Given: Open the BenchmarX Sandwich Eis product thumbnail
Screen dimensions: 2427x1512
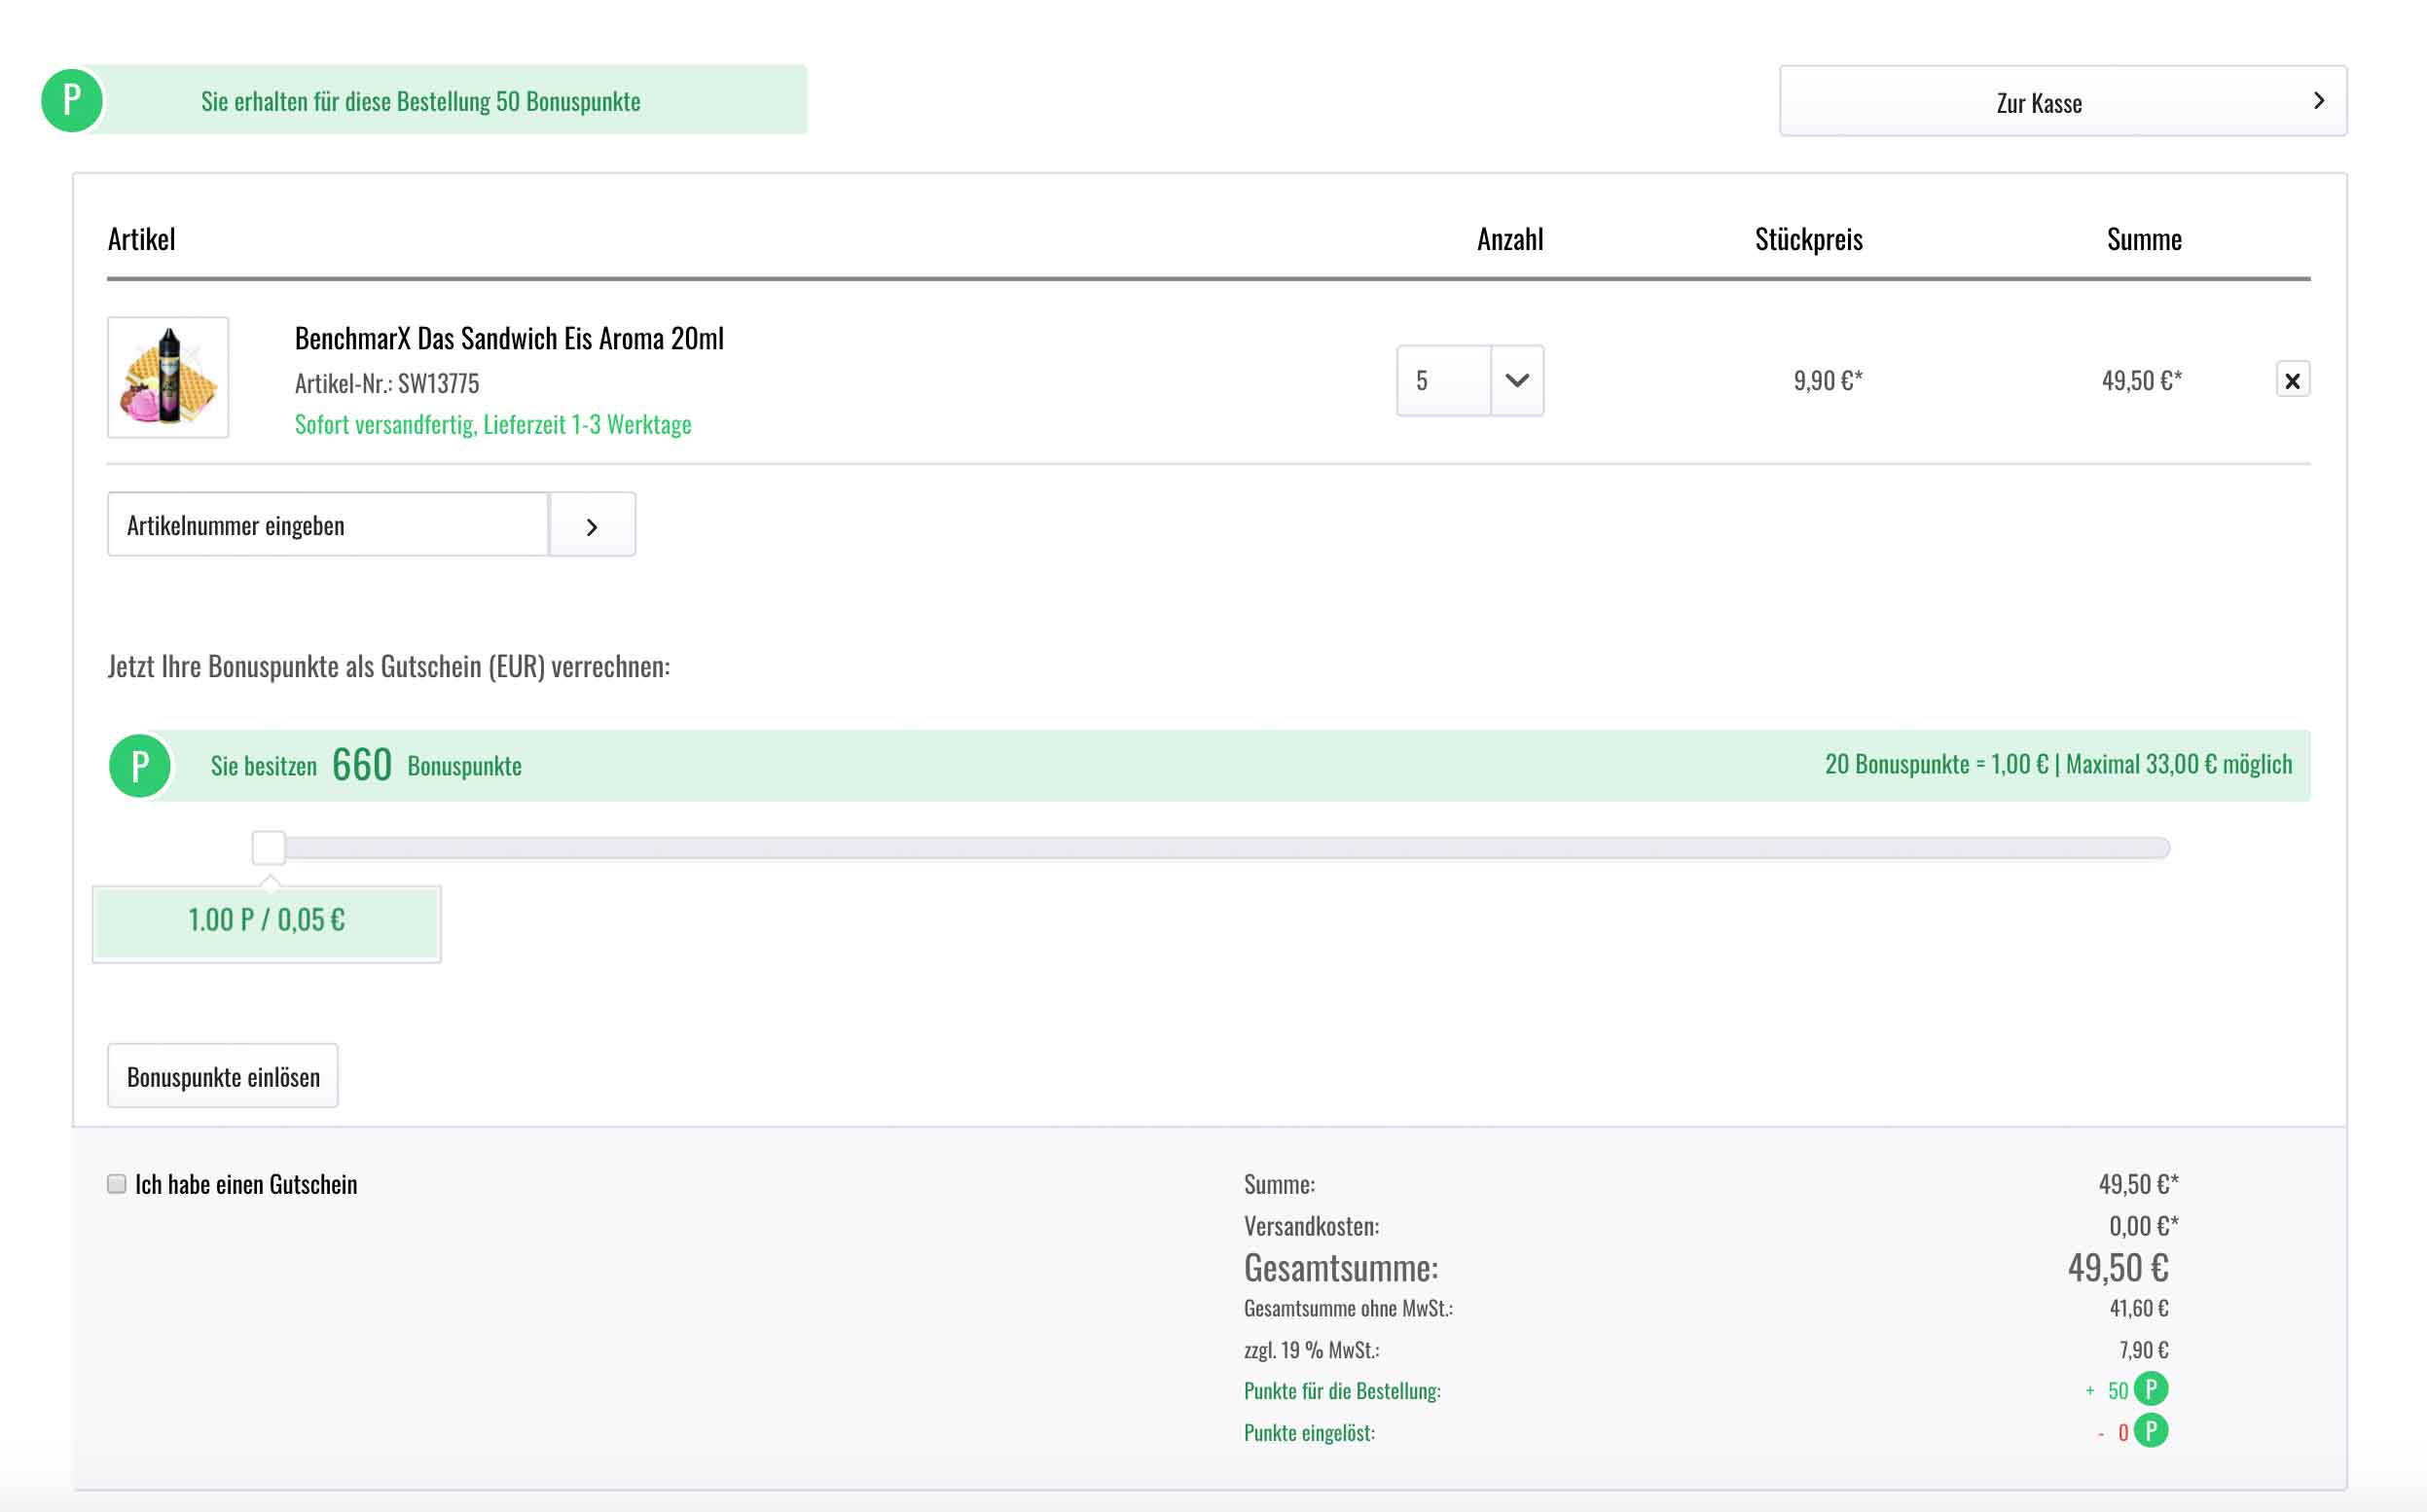Looking at the screenshot, I should coord(168,378).
